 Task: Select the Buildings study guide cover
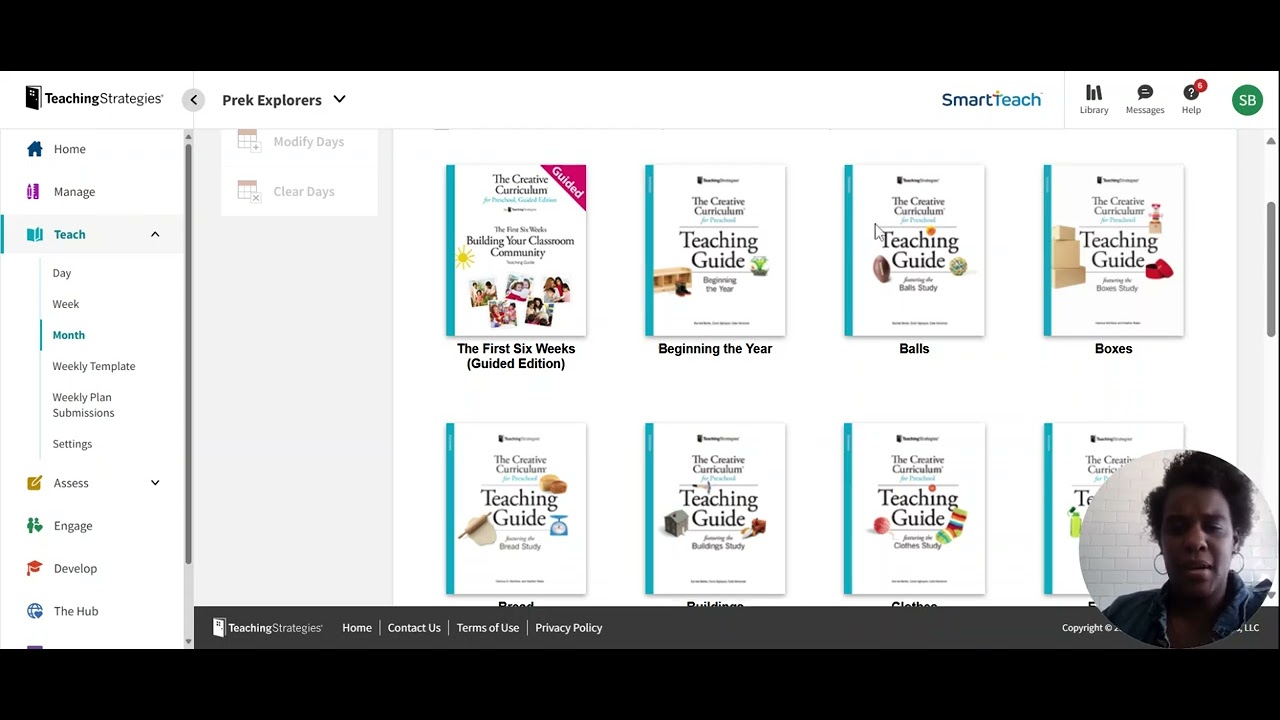715,508
